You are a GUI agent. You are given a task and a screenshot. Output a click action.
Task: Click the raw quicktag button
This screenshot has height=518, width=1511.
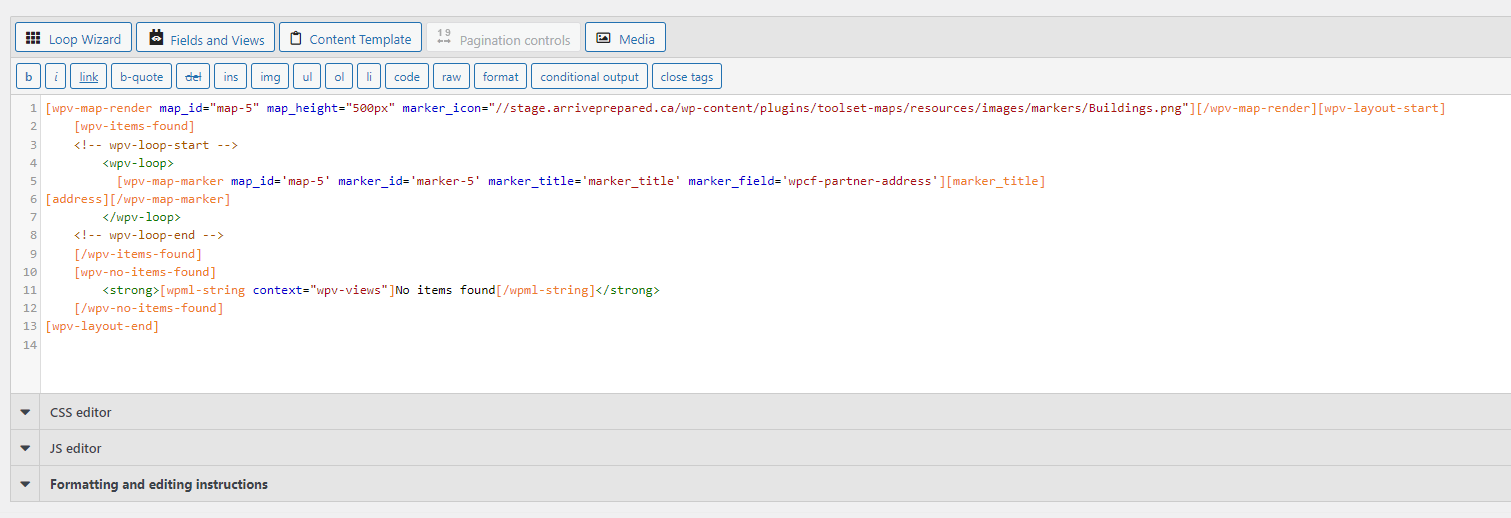click(x=451, y=76)
